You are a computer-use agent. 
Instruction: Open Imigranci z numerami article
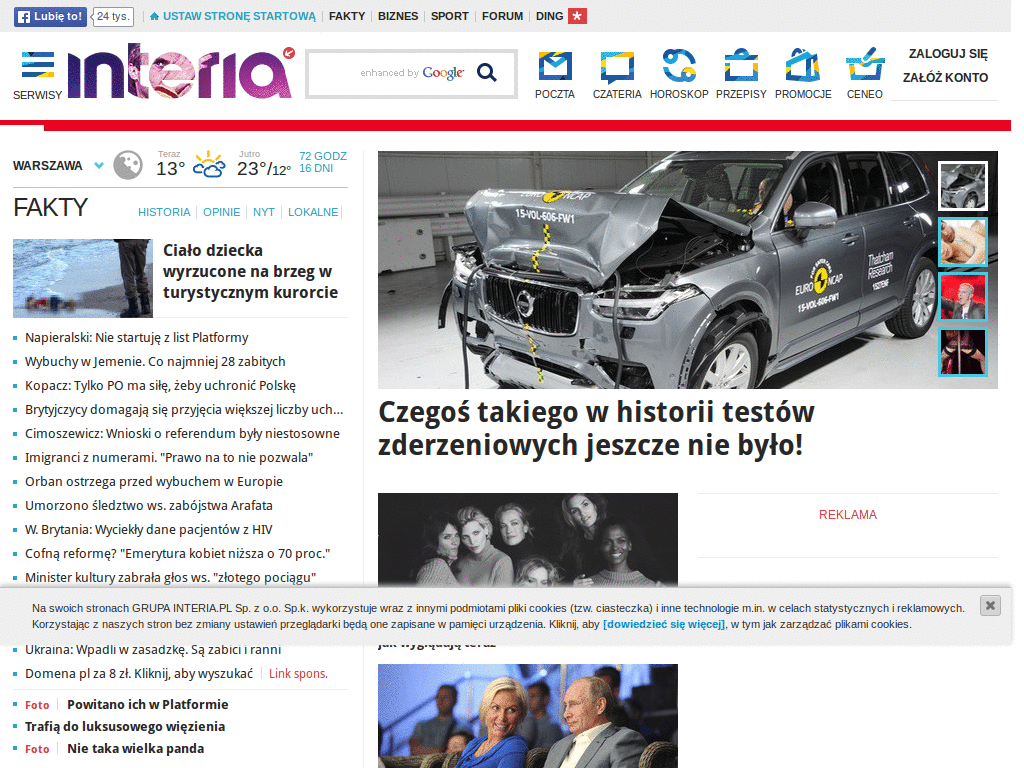click(x=168, y=458)
